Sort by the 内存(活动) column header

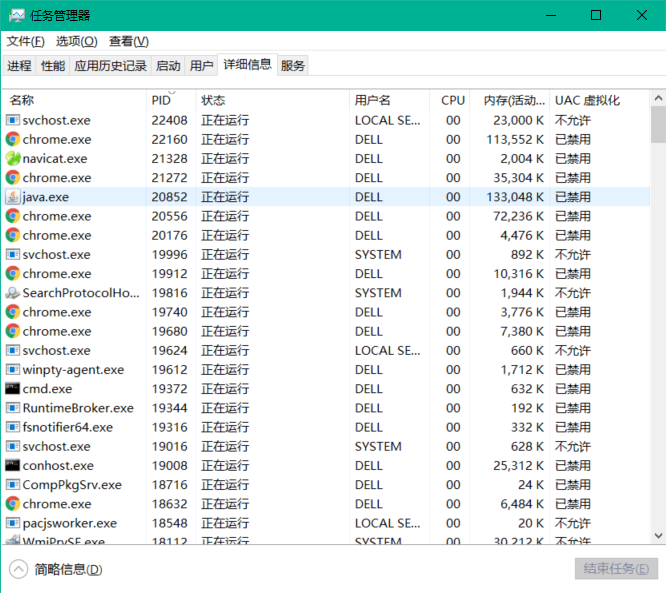(510, 100)
